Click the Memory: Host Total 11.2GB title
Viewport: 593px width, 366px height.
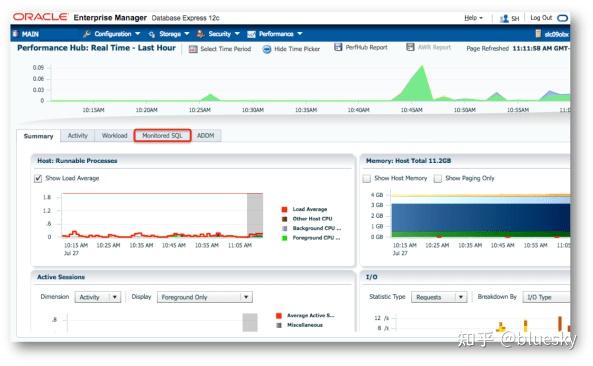408,161
